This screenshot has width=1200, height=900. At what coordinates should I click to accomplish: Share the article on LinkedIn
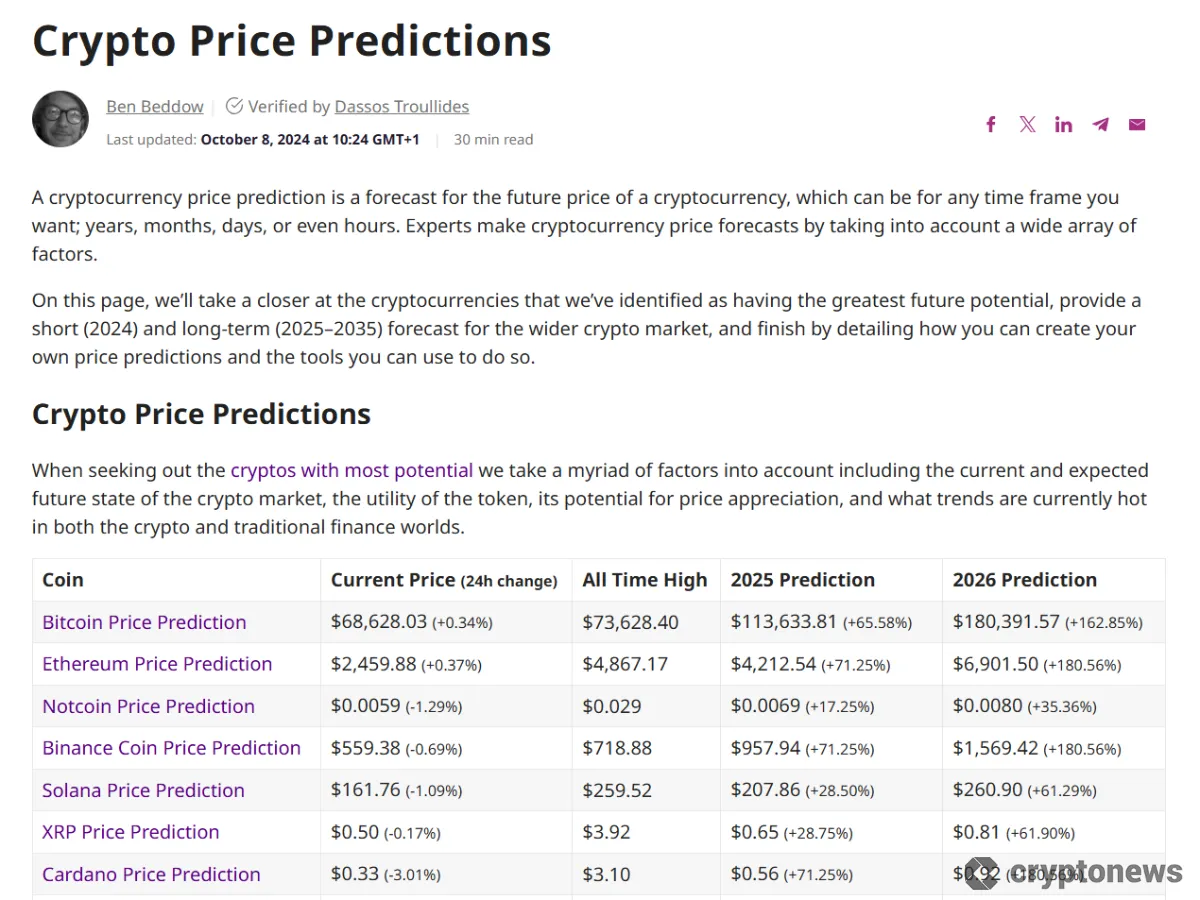tap(1063, 124)
